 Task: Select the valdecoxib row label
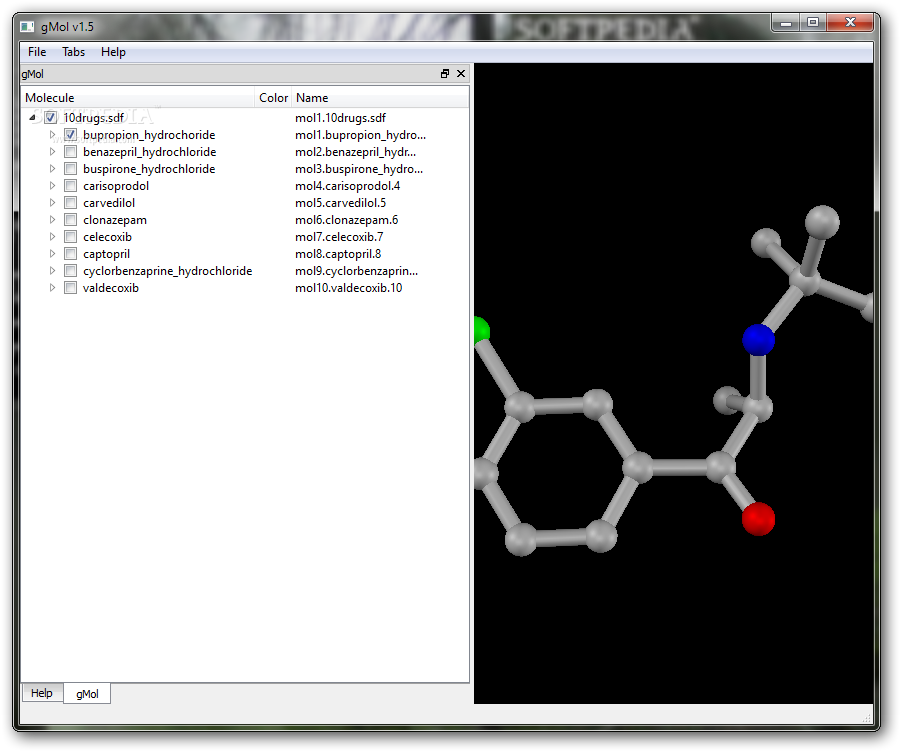click(111, 288)
